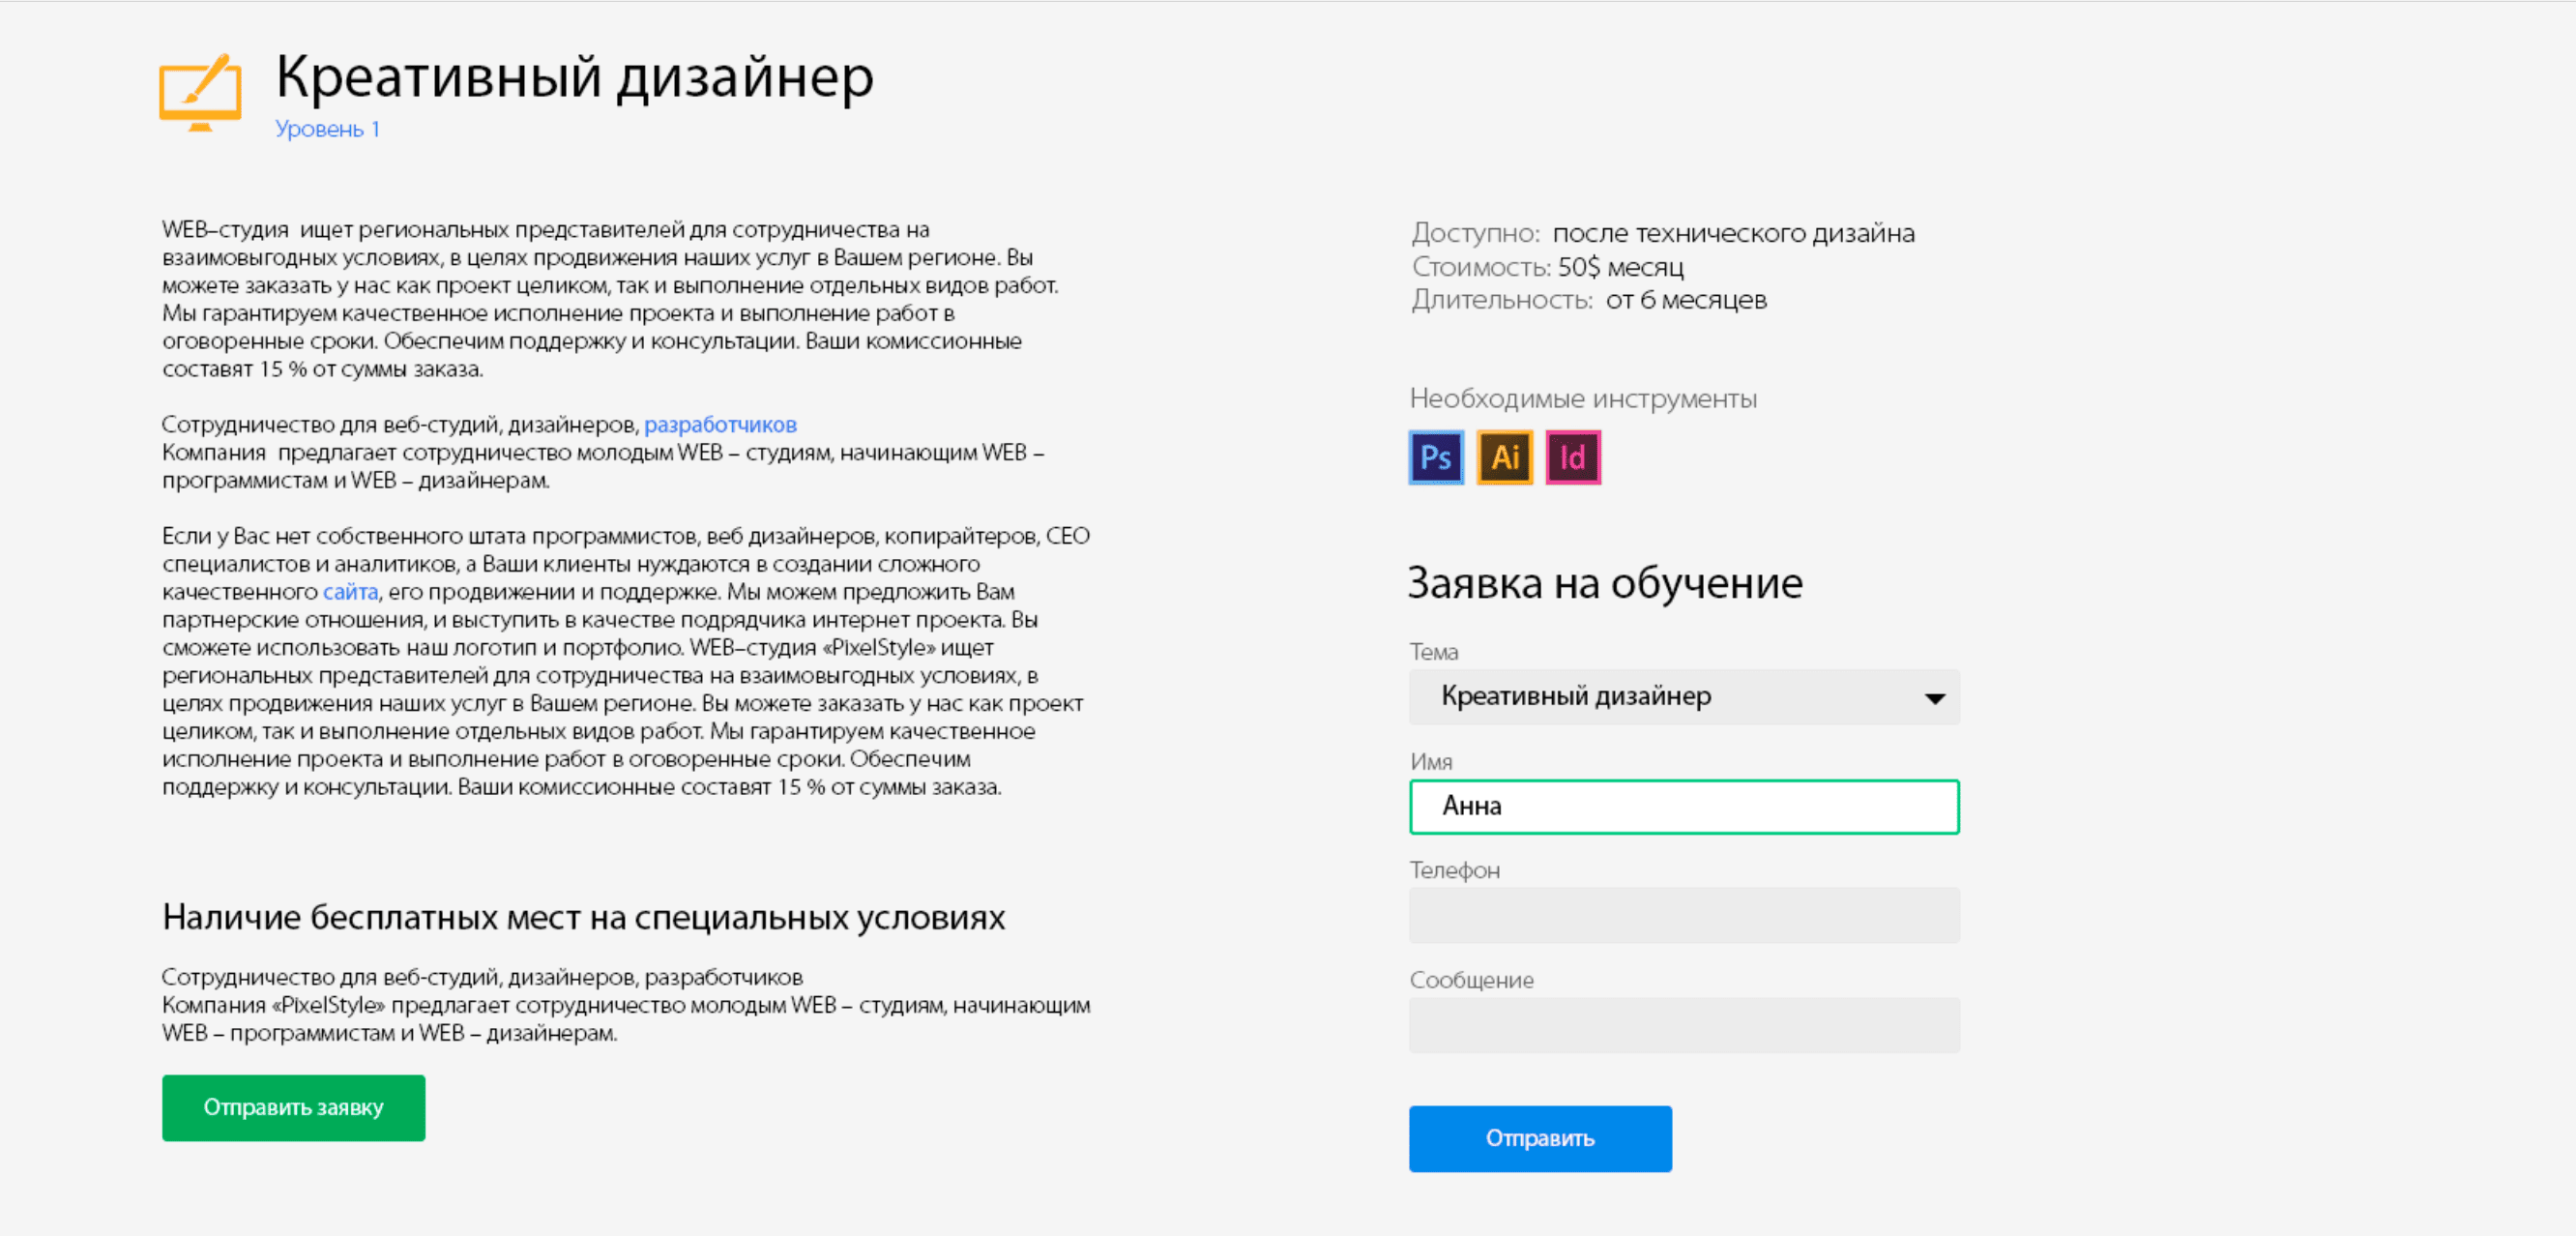
Task: Click the InDesign Id icon
Action: point(1573,458)
